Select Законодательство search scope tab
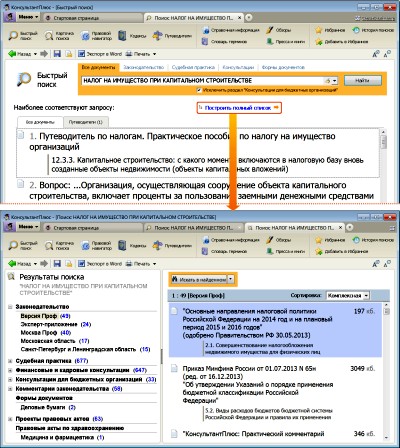The height and width of the screenshot is (448, 400). (x=144, y=67)
